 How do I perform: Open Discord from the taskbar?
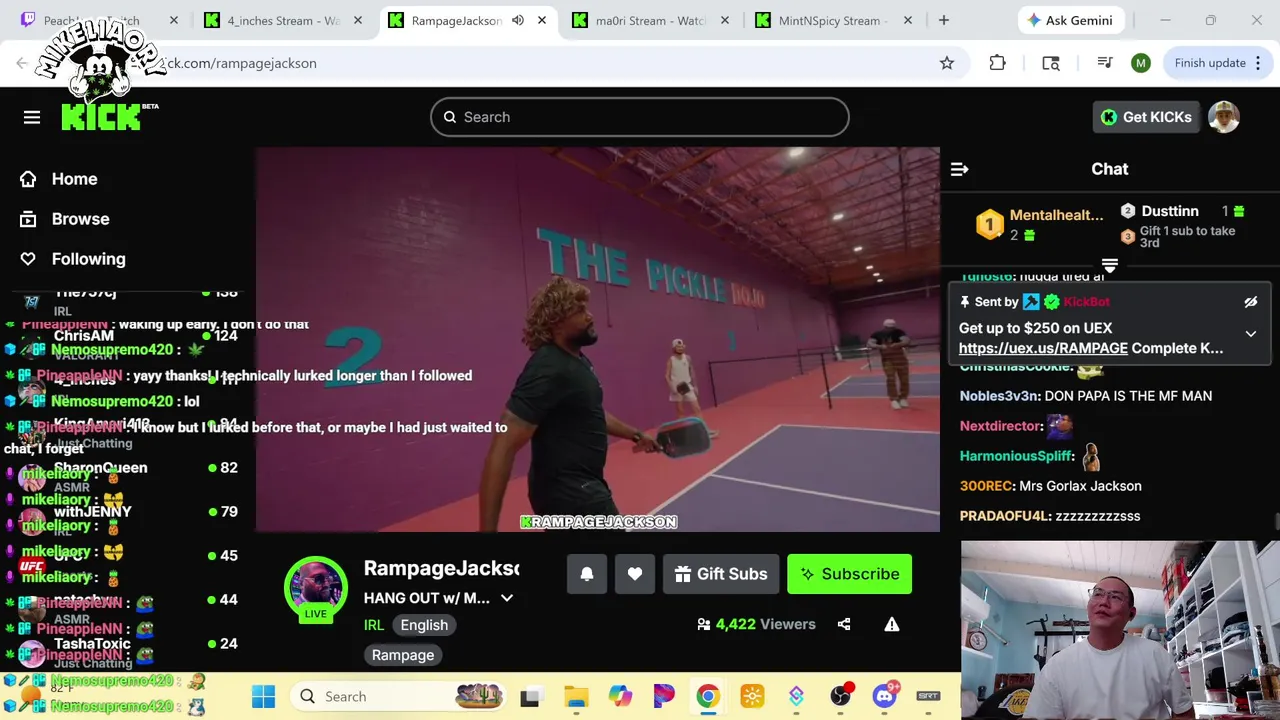pos(885,696)
